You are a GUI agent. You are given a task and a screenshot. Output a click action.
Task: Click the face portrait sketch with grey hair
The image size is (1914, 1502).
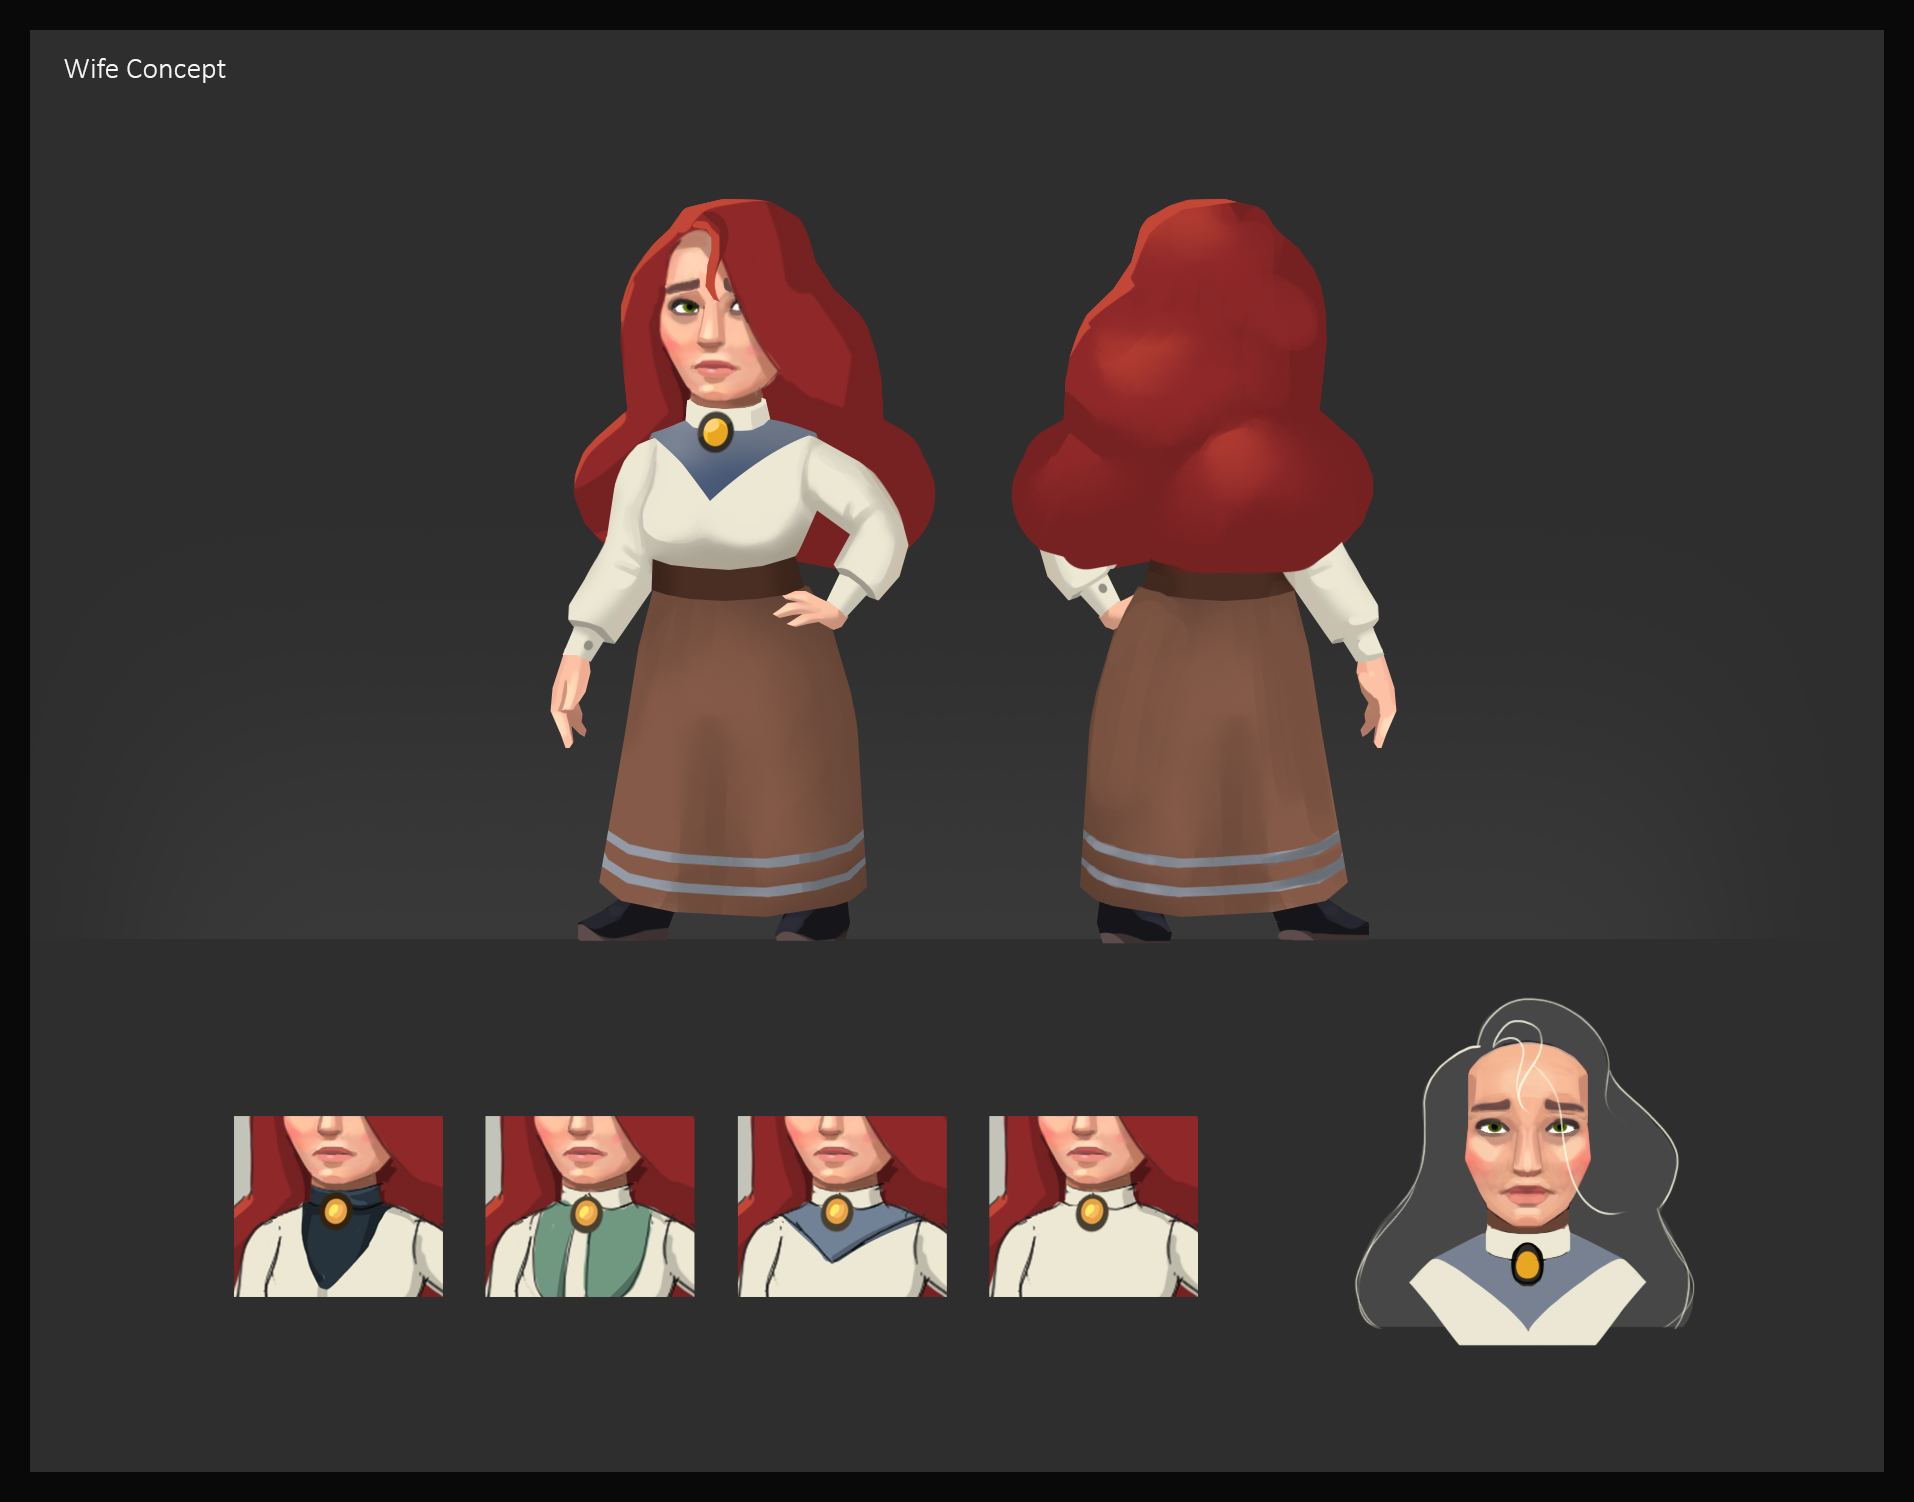(x=1525, y=1172)
